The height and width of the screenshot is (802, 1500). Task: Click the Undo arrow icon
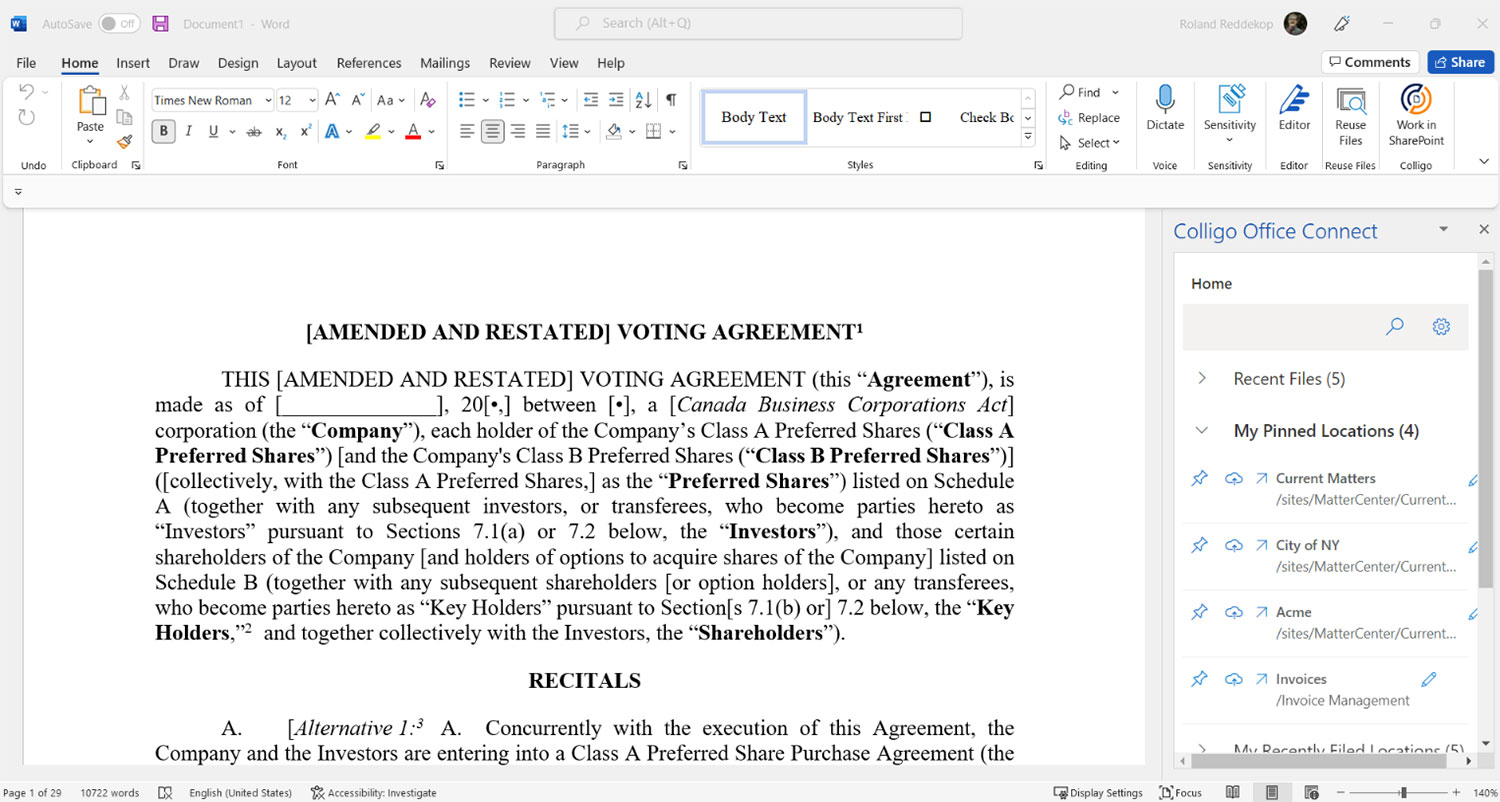pyautogui.click(x=27, y=92)
